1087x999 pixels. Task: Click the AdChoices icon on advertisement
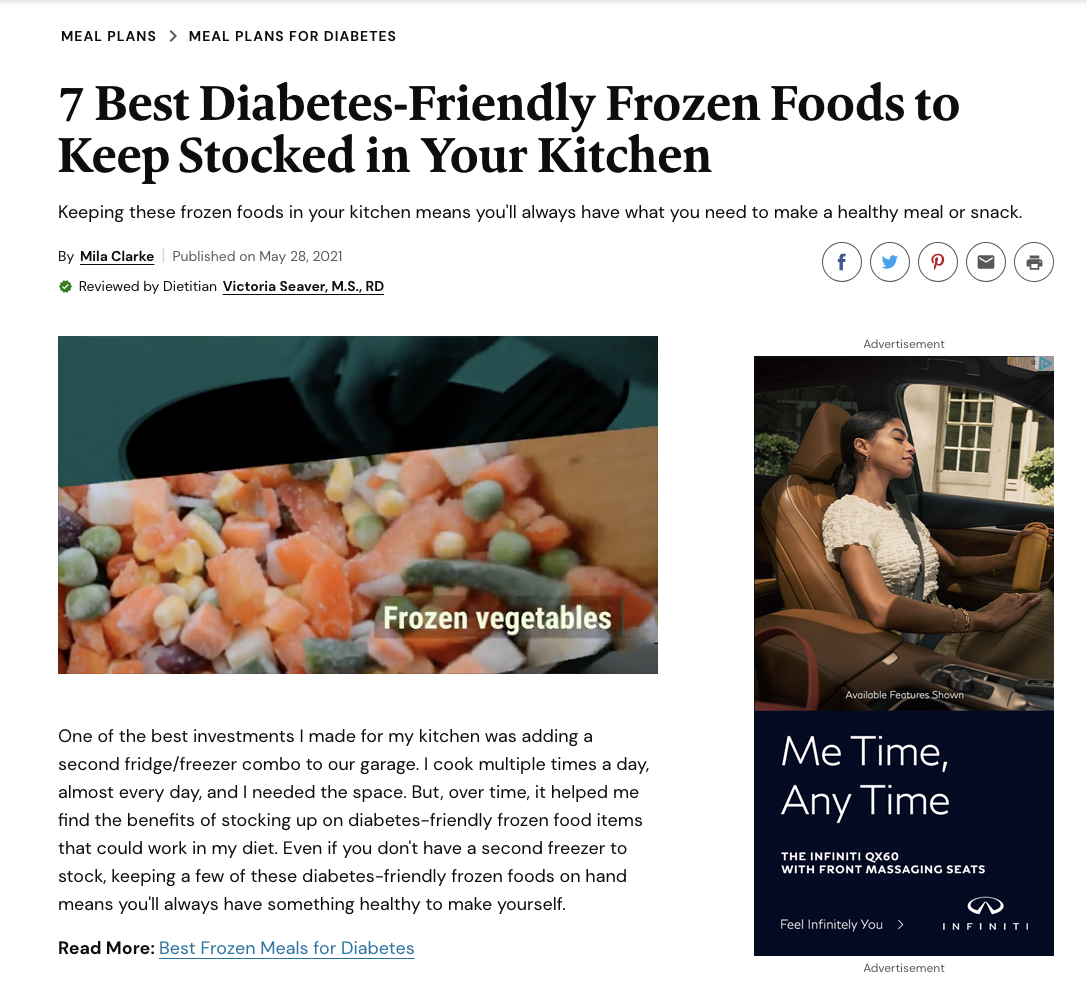click(1045, 363)
